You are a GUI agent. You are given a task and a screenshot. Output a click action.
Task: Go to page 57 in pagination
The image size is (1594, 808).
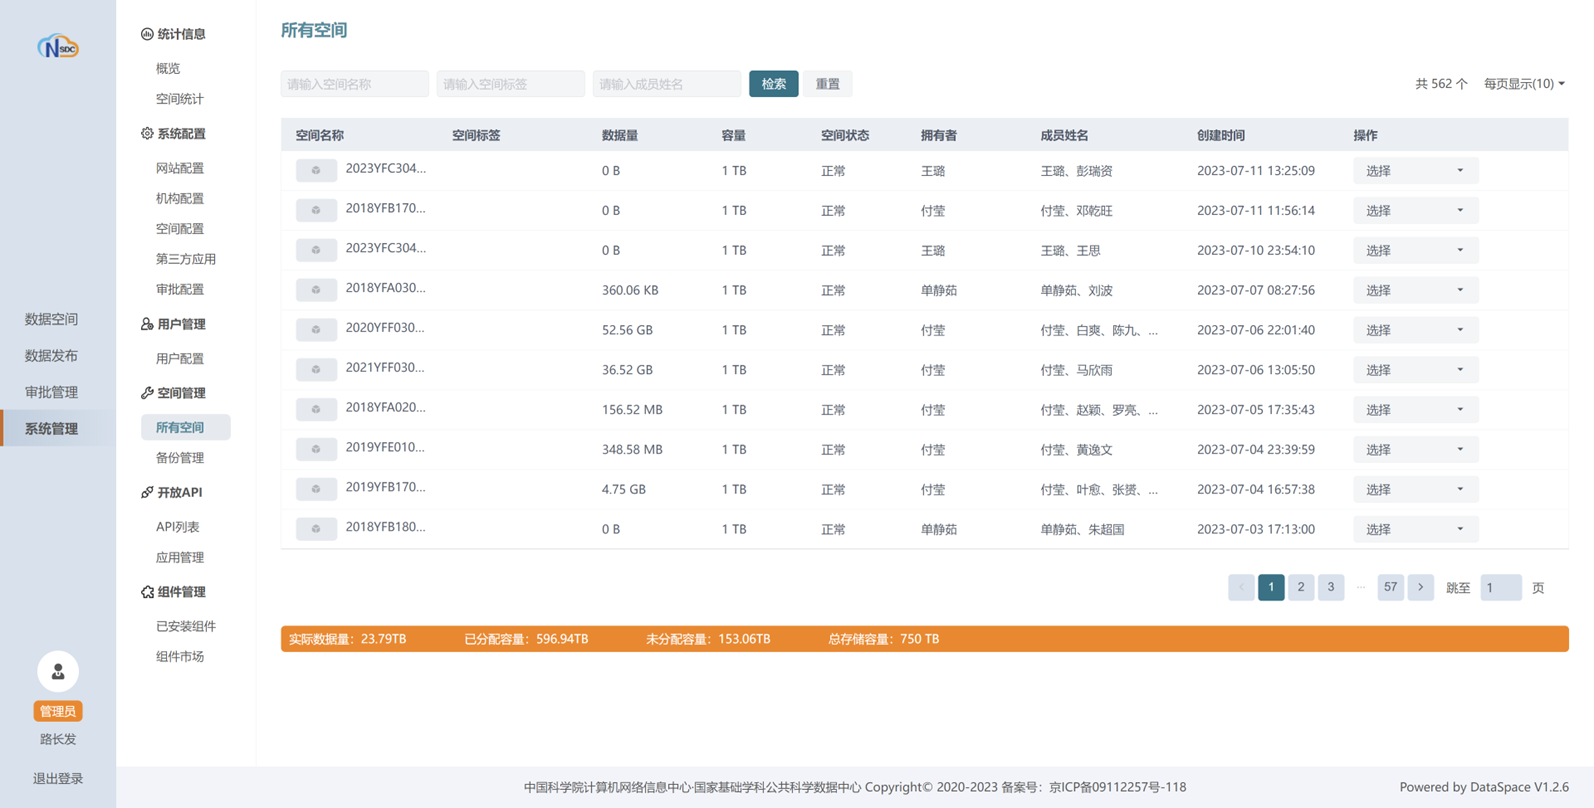1390,587
